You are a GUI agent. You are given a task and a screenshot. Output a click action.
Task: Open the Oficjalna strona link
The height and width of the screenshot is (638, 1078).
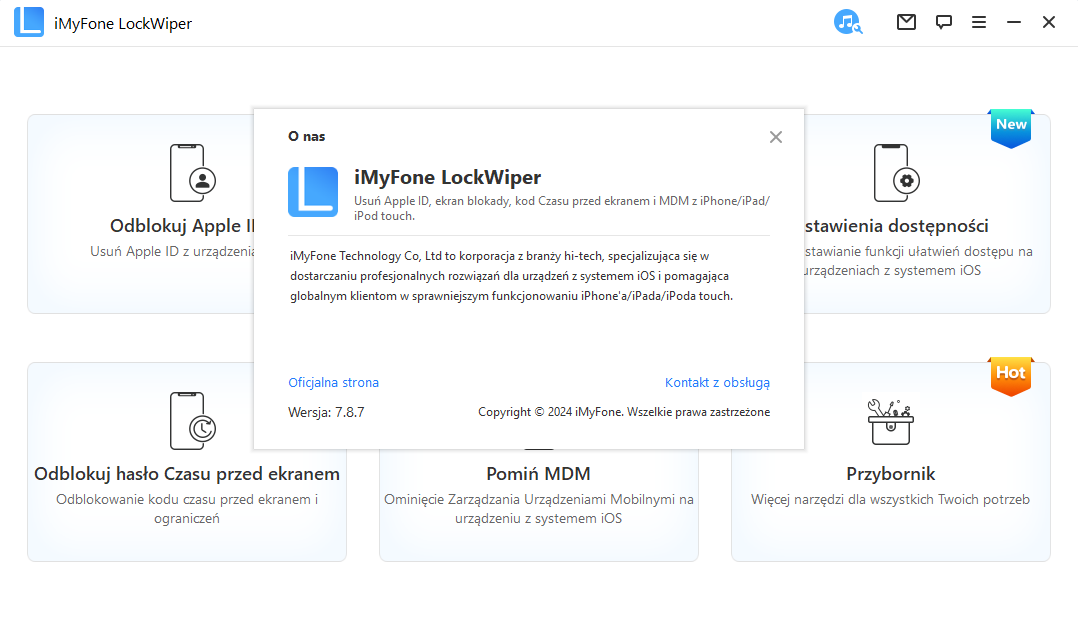pos(333,382)
